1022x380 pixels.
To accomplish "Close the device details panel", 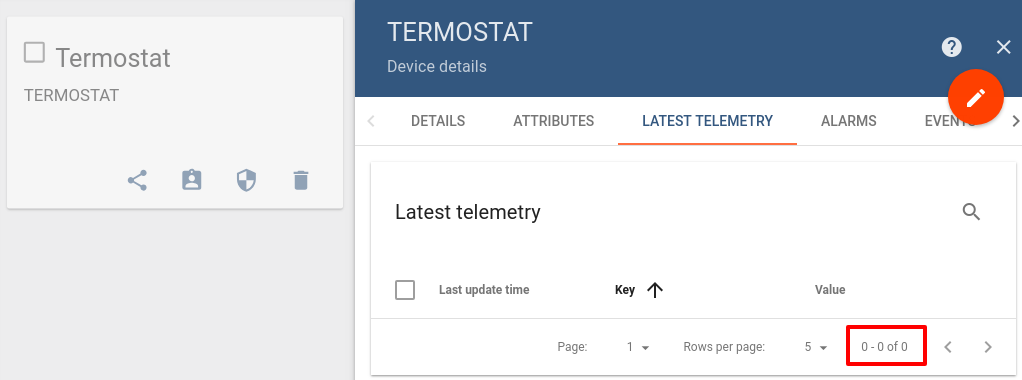I will [x=1004, y=47].
